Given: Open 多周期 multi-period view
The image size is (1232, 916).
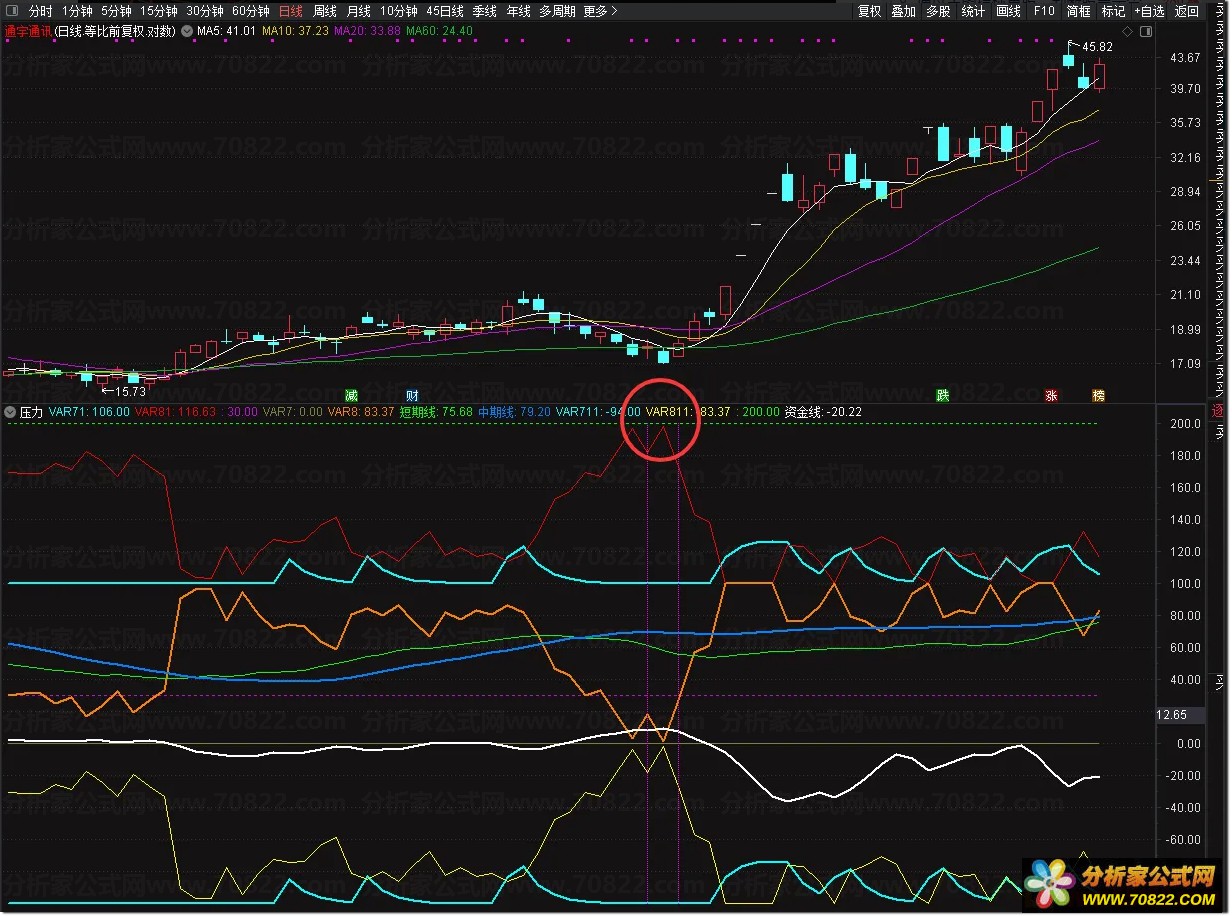Looking at the screenshot, I should point(558,11).
